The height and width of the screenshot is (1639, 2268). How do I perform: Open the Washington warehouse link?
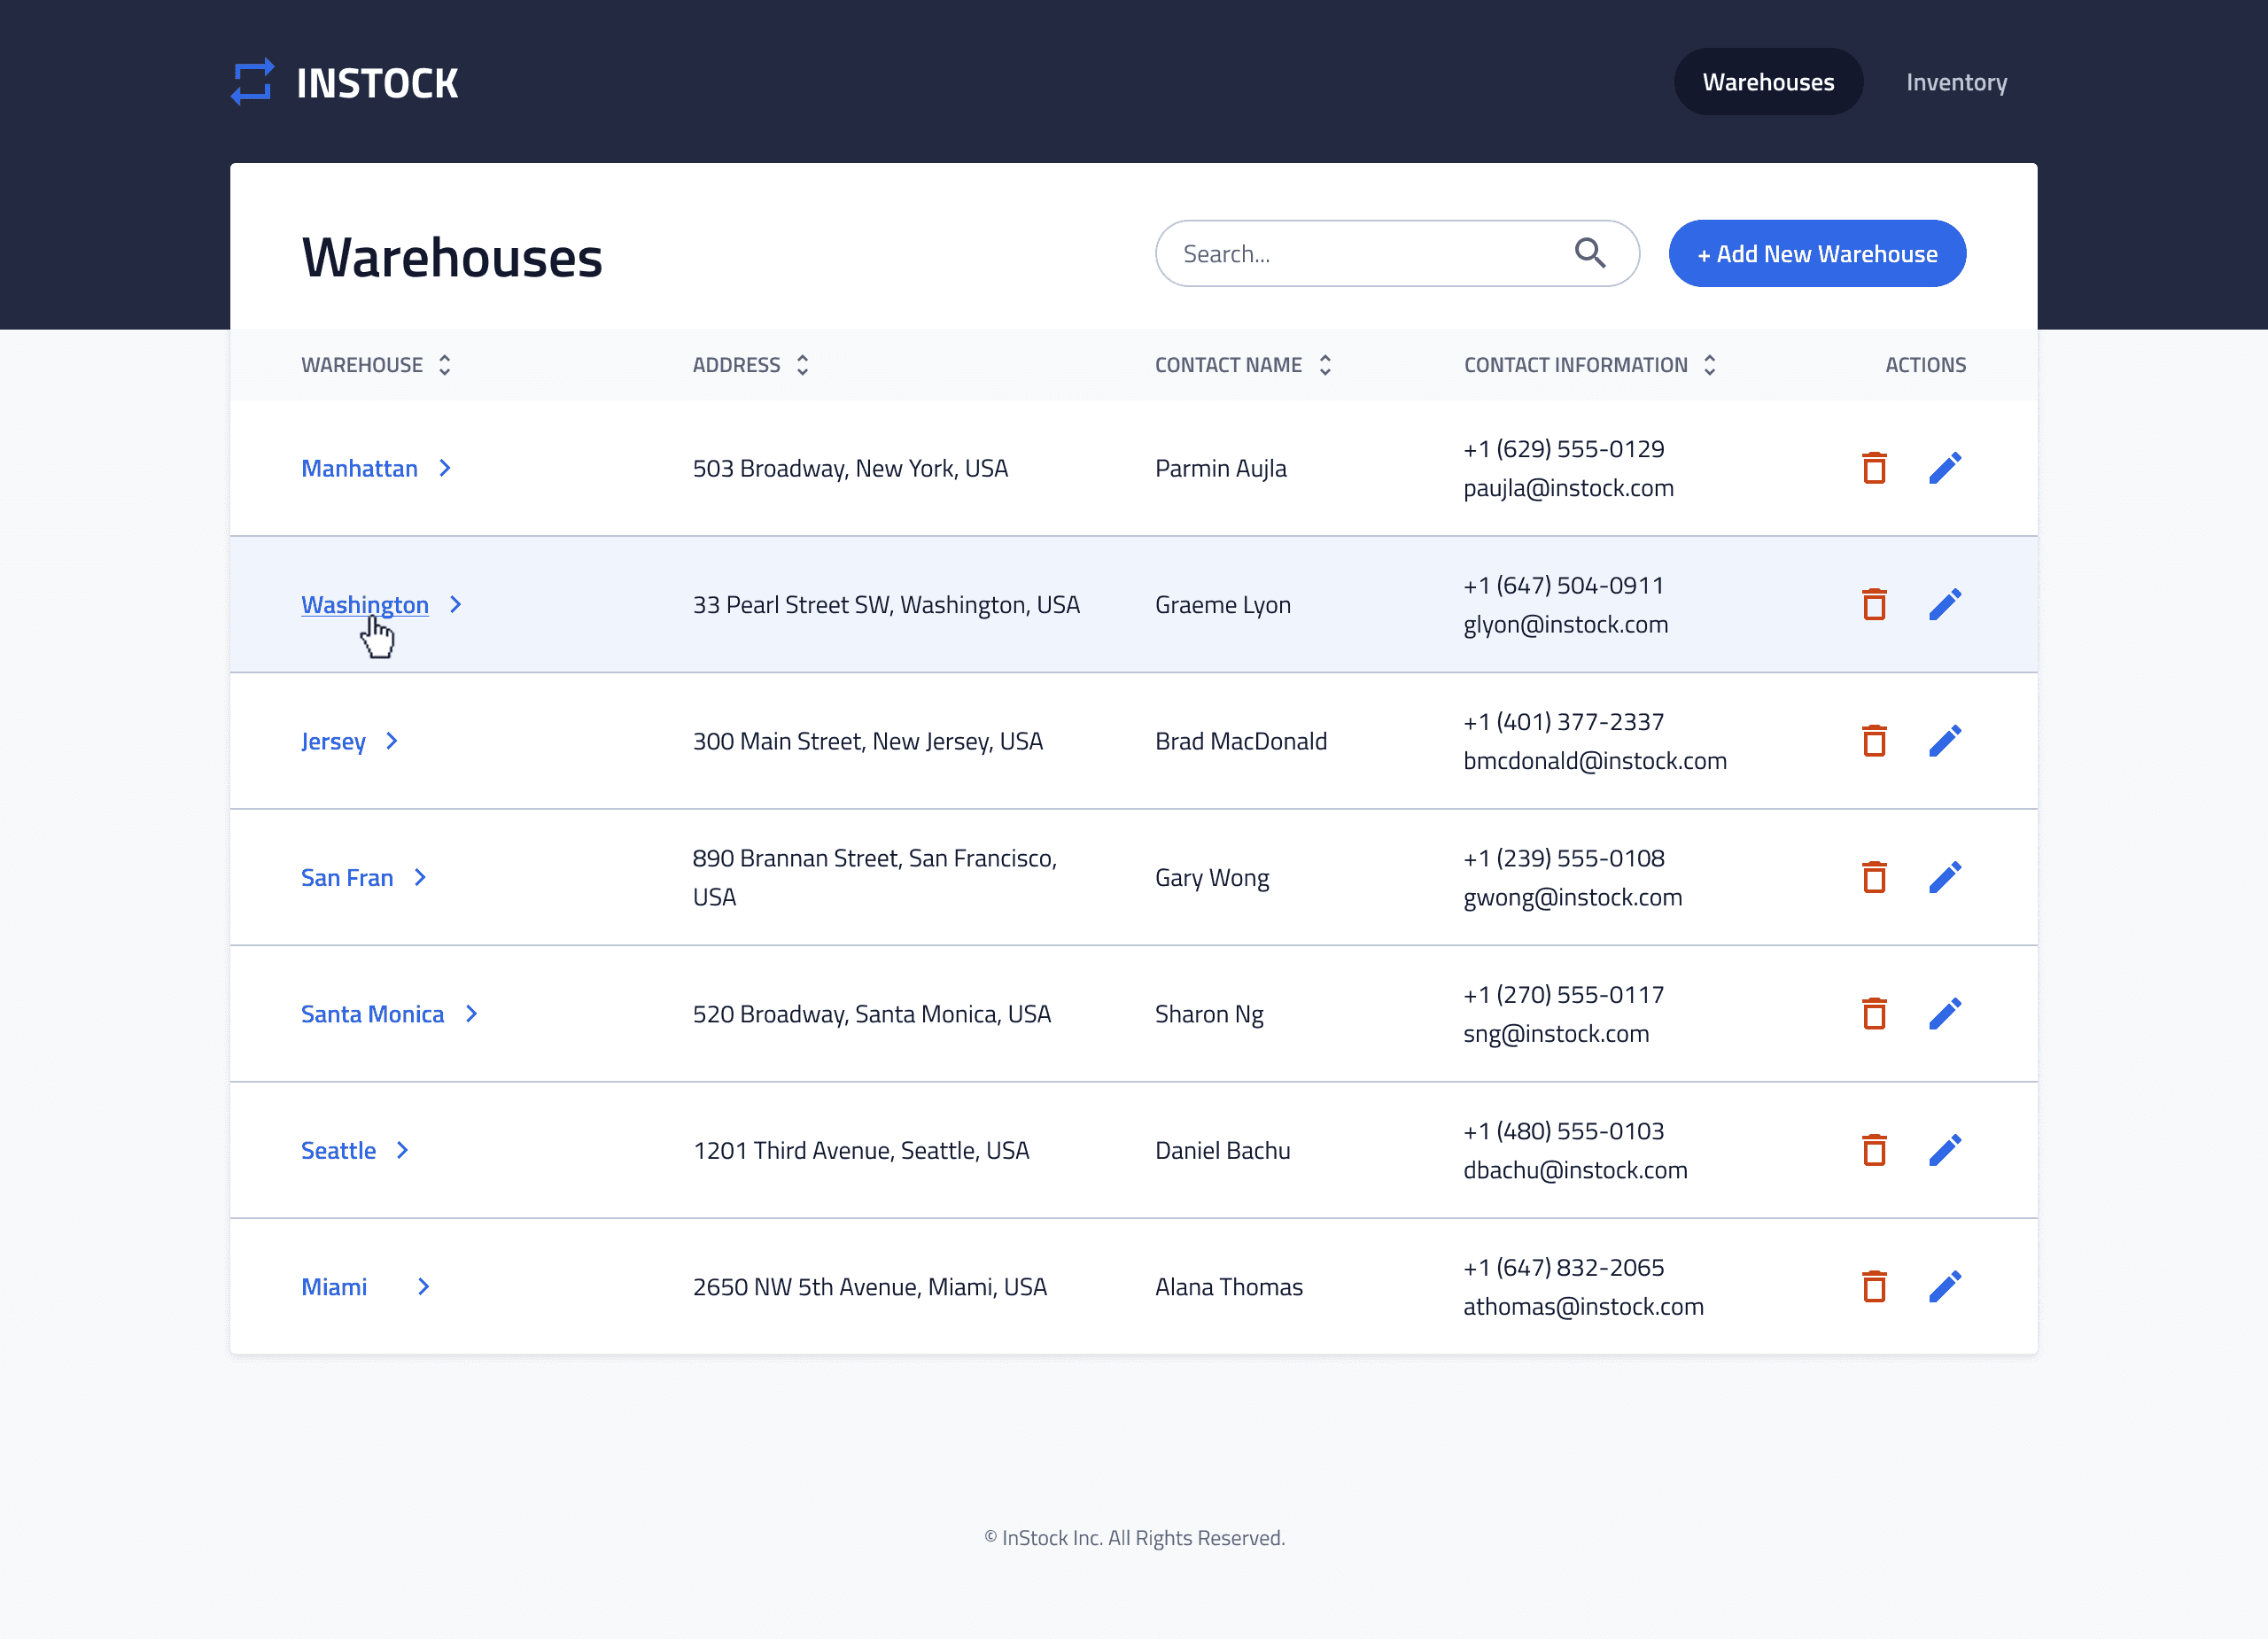click(365, 605)
